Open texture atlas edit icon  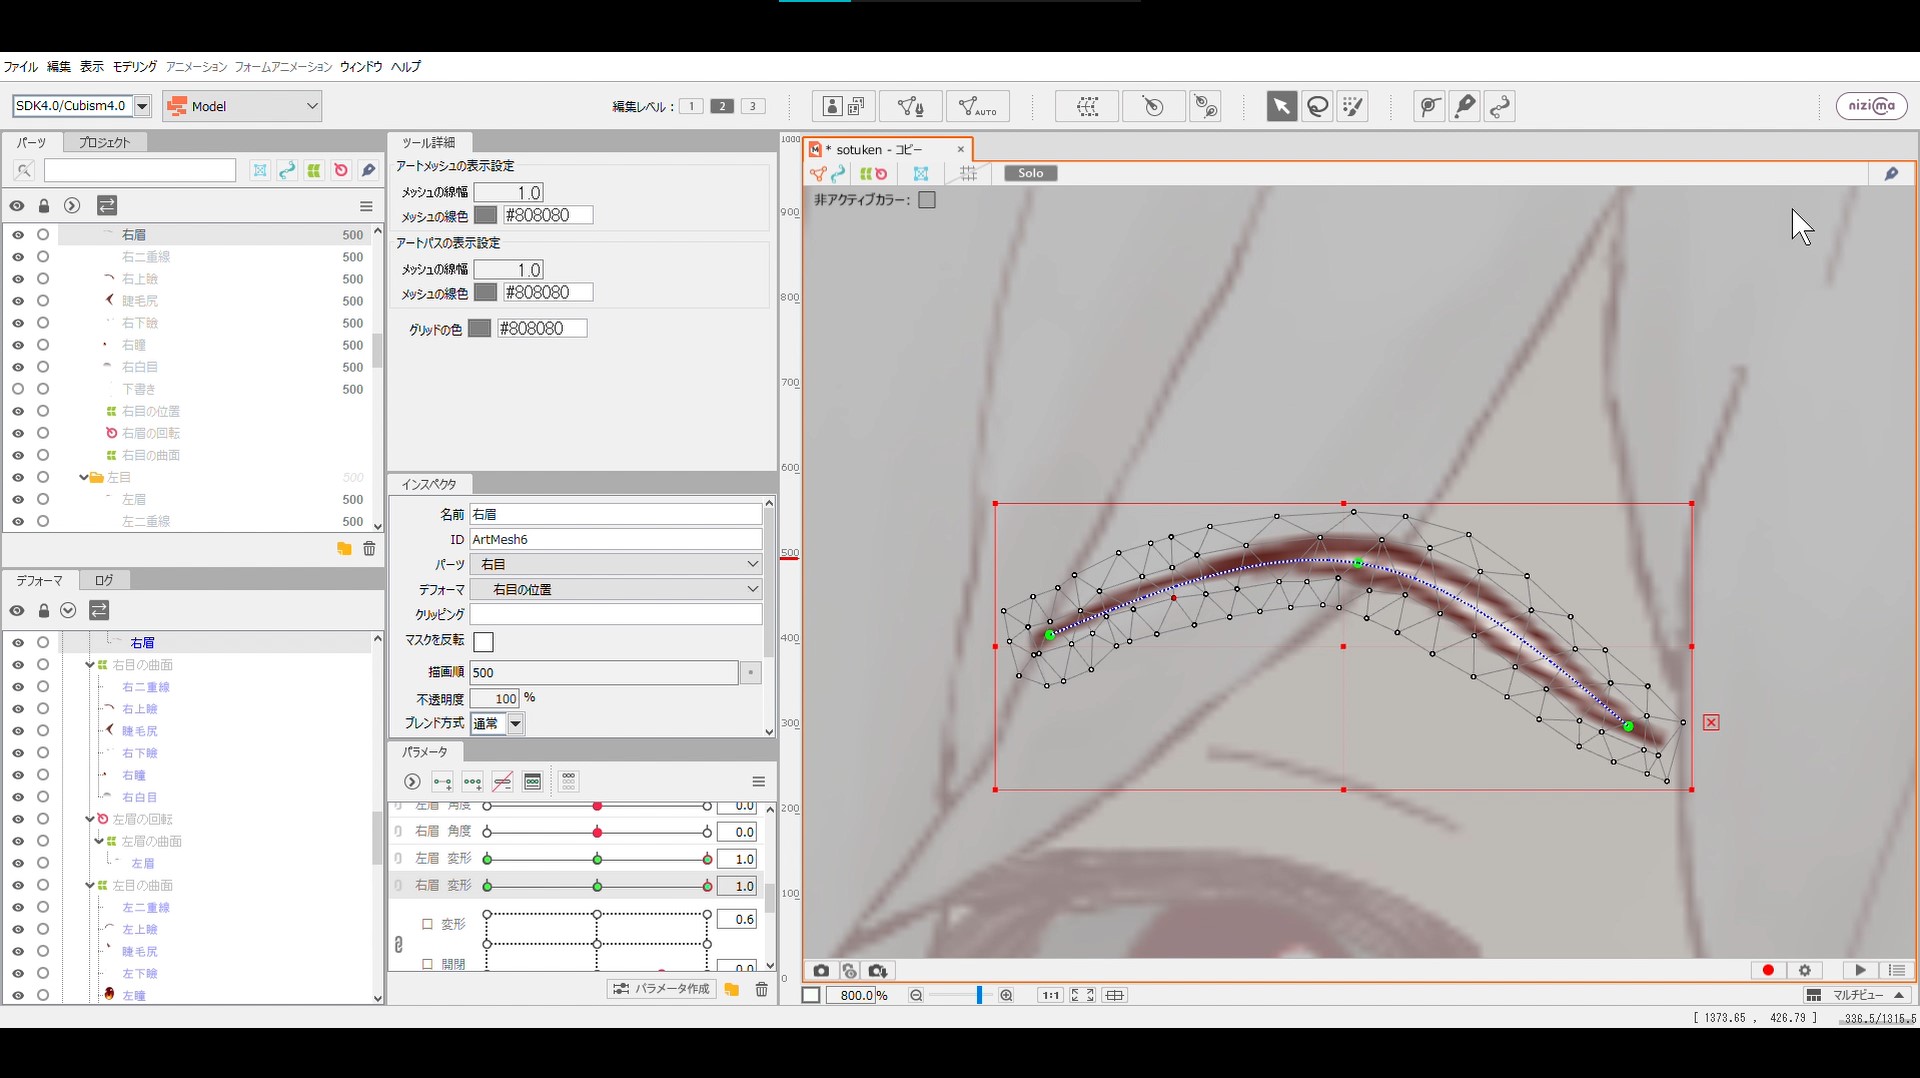845,106
